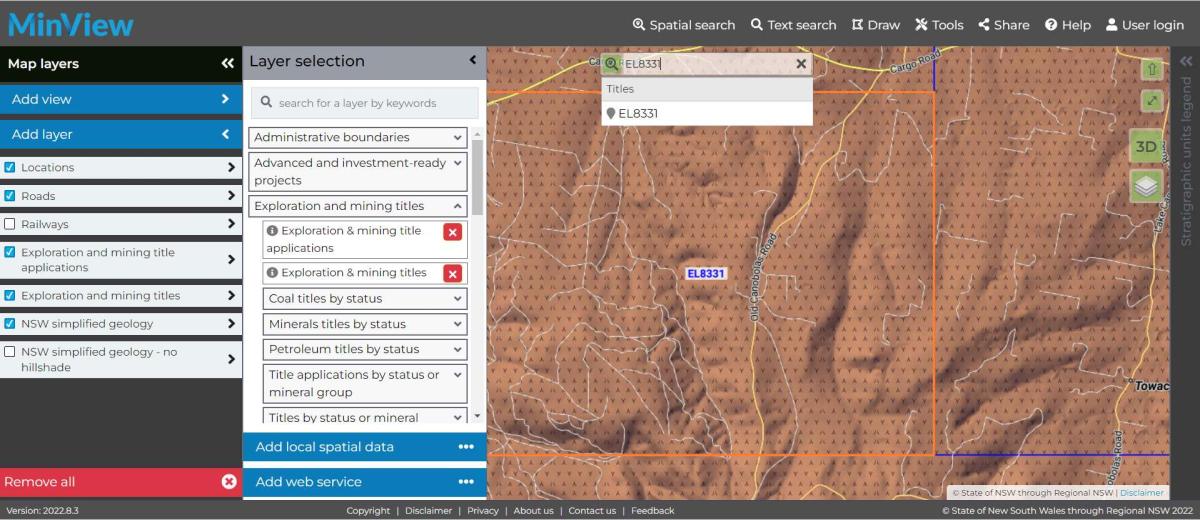Screen dimensions: 1200x520
Task: Open the Tools menu
Action: pyautogui.click(x=939, y=25)
